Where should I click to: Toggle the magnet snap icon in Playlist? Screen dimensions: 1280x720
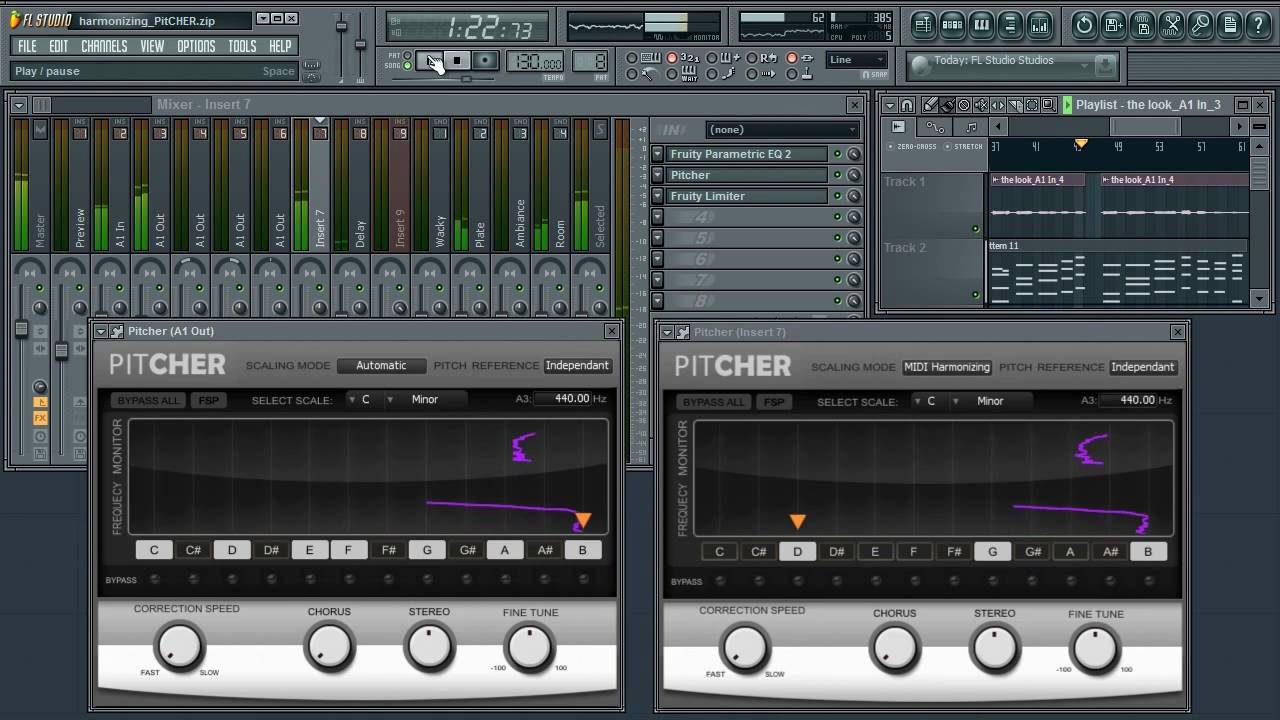tap(907, 104)
